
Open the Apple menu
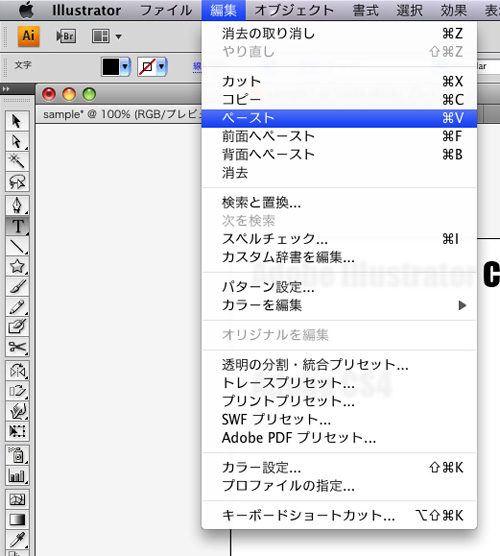[26, 10]
